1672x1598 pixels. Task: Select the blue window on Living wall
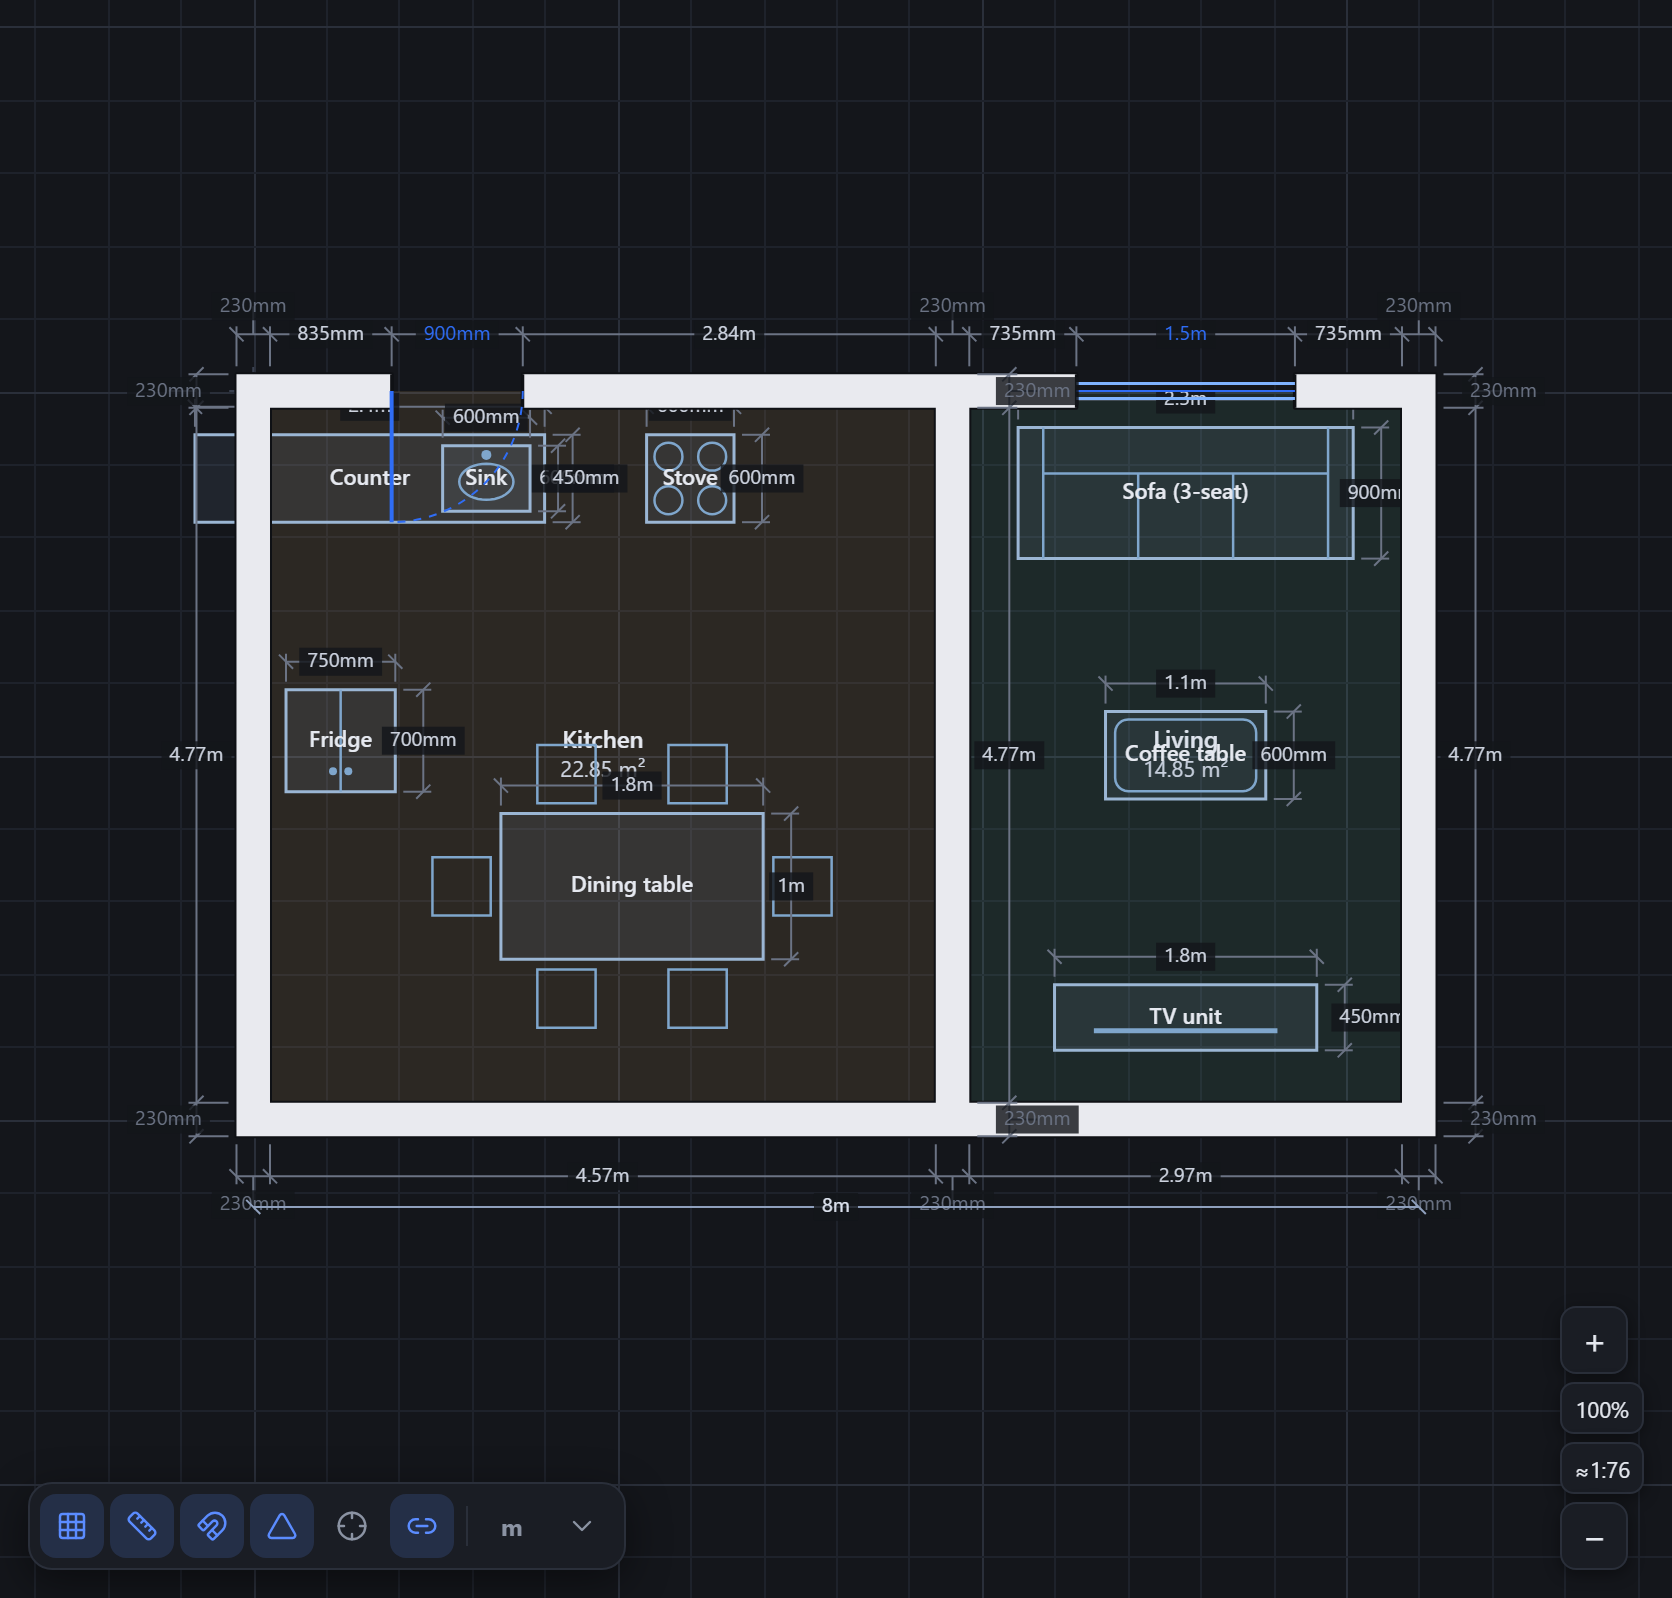1185,391
